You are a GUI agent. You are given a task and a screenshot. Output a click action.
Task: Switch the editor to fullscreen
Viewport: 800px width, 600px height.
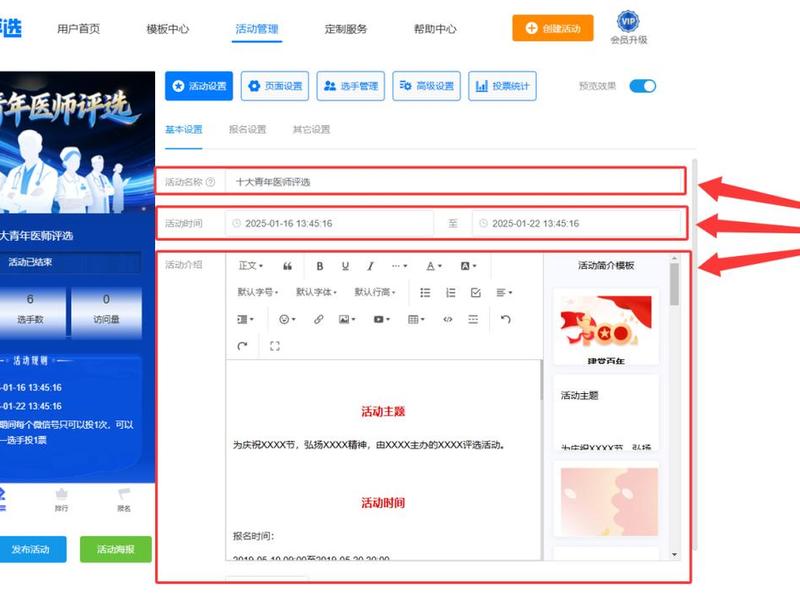274,346
